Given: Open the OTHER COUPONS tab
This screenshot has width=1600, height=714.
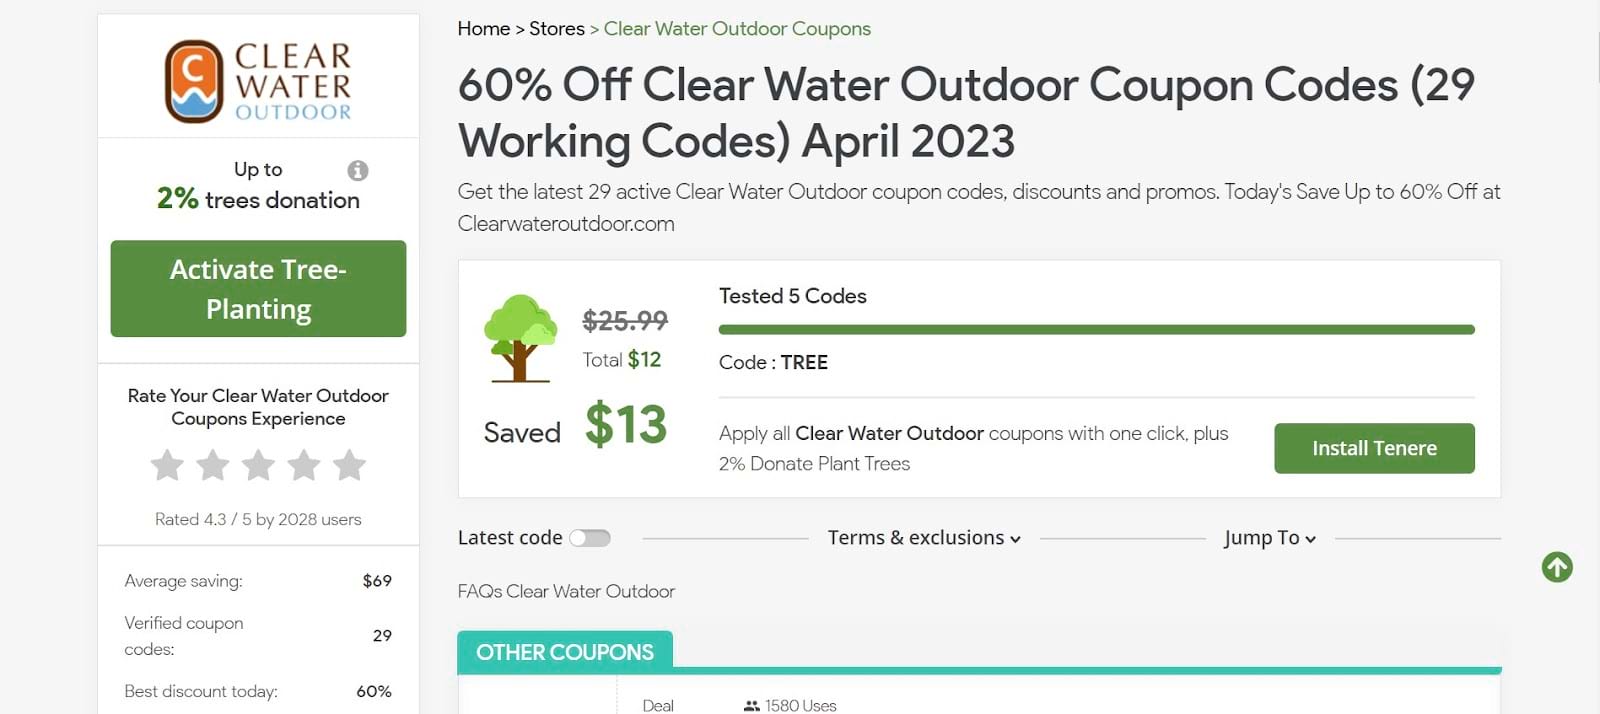Looking at the screenshot, I should pos(565,652).
